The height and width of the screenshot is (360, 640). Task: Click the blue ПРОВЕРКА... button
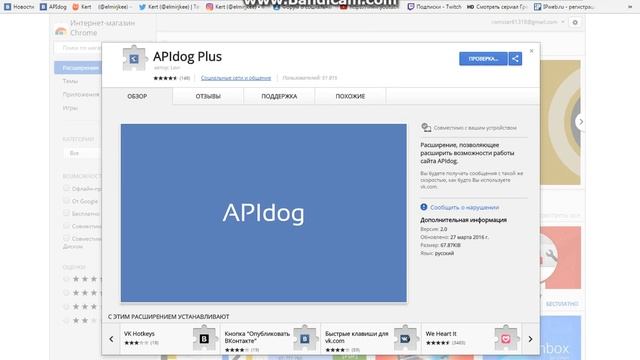tap(483, 59)
